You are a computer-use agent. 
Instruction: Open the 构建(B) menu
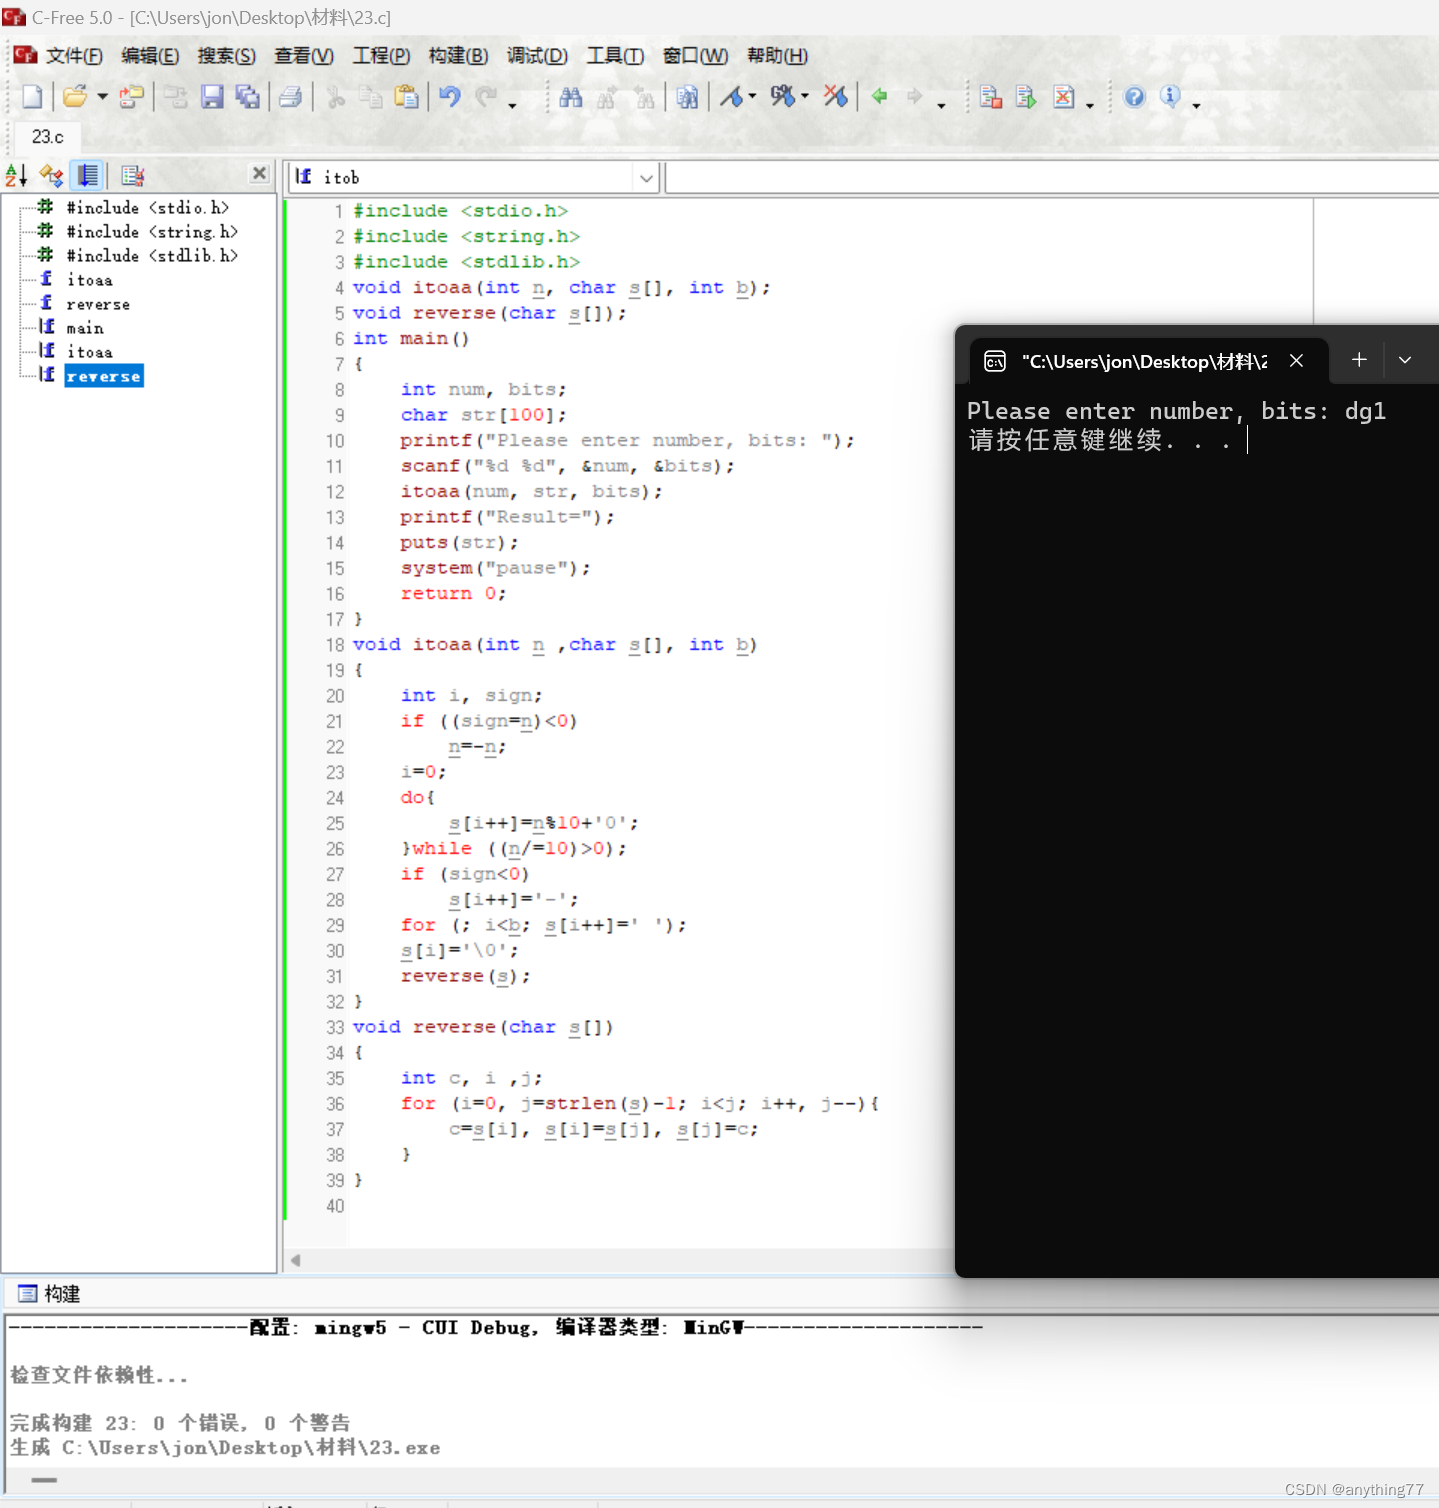[458, 56]
